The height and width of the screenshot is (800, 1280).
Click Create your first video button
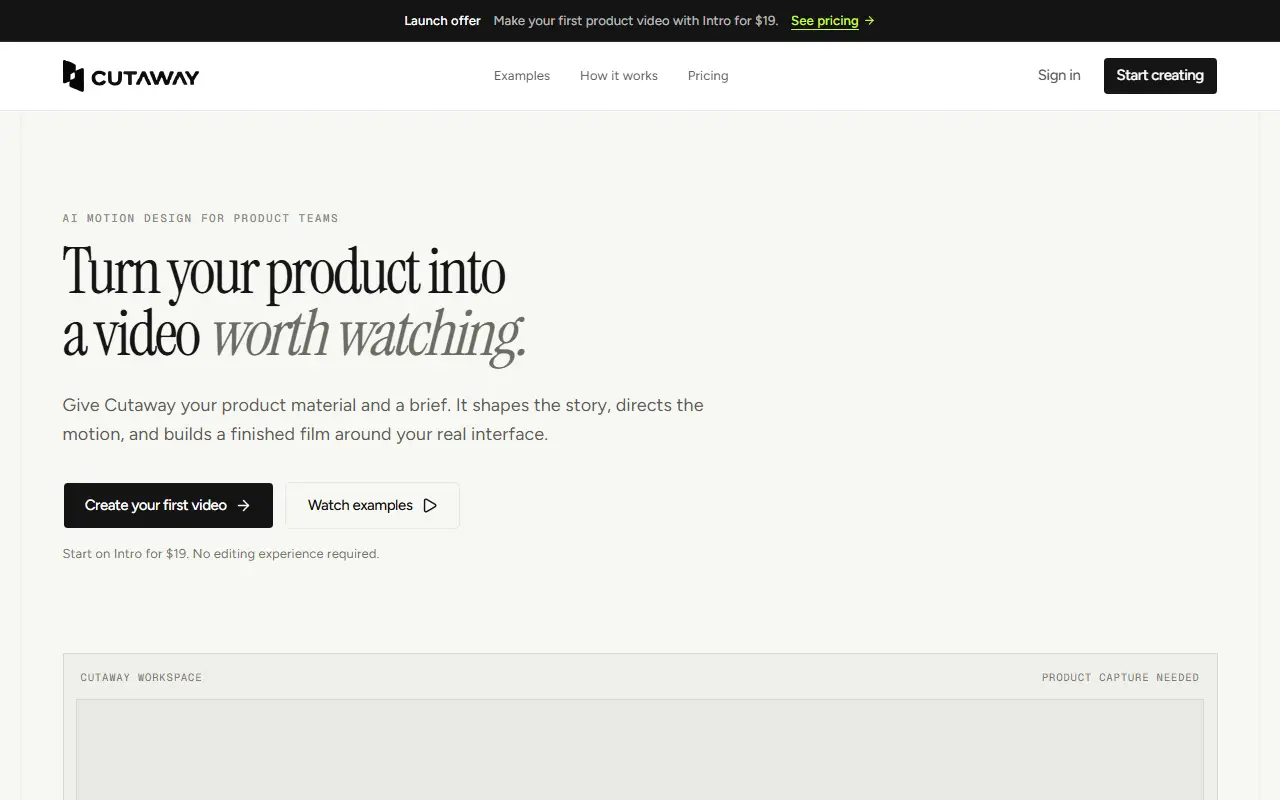point(168,506)
